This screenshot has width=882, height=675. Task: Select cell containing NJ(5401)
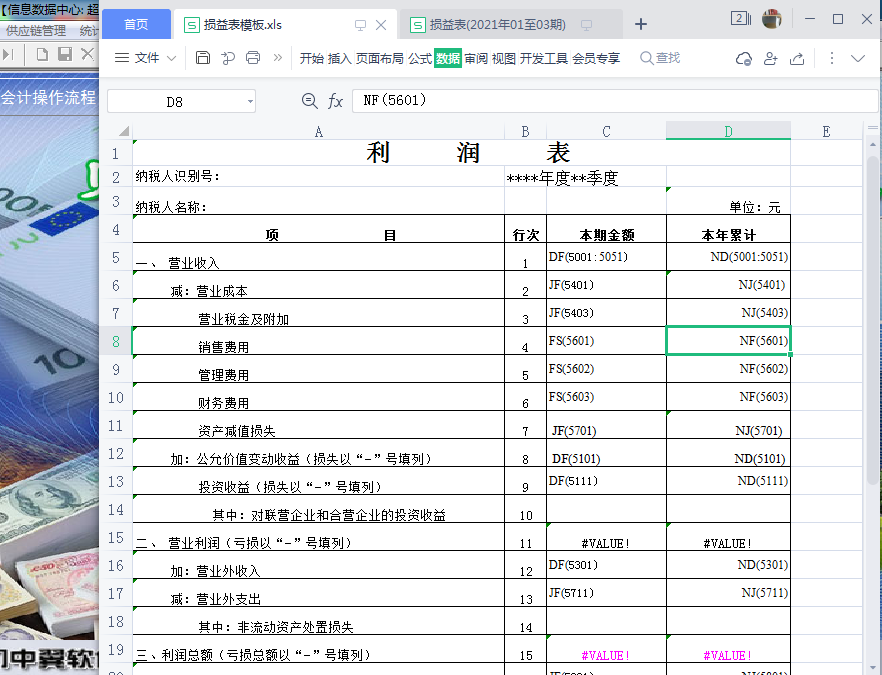coord(728,285)
